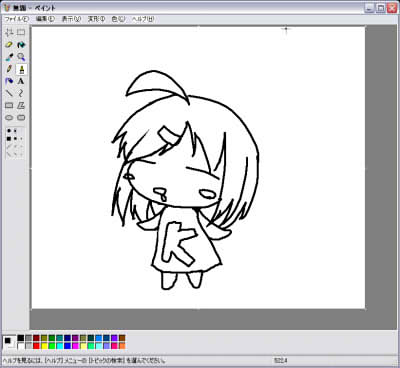
Task: Pick the Rectangle shape tool
Action: coord(9,106)
